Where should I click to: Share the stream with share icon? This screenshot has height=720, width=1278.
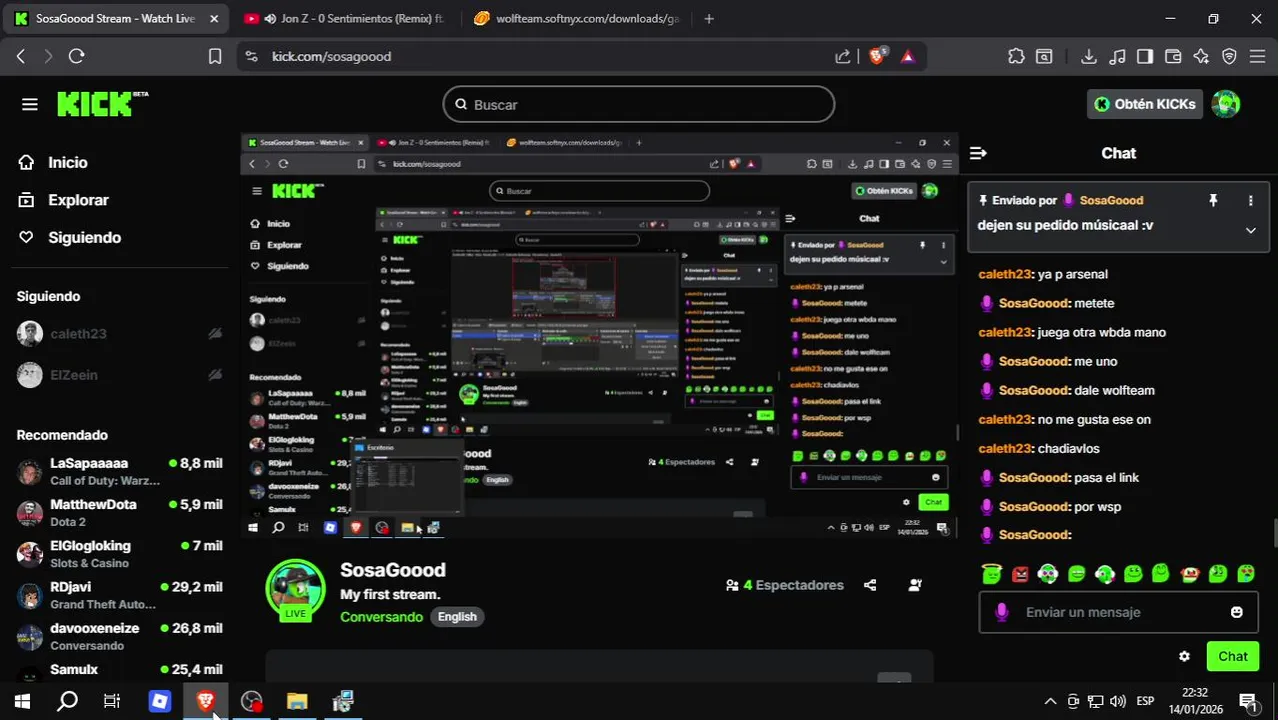click(870, 585)
